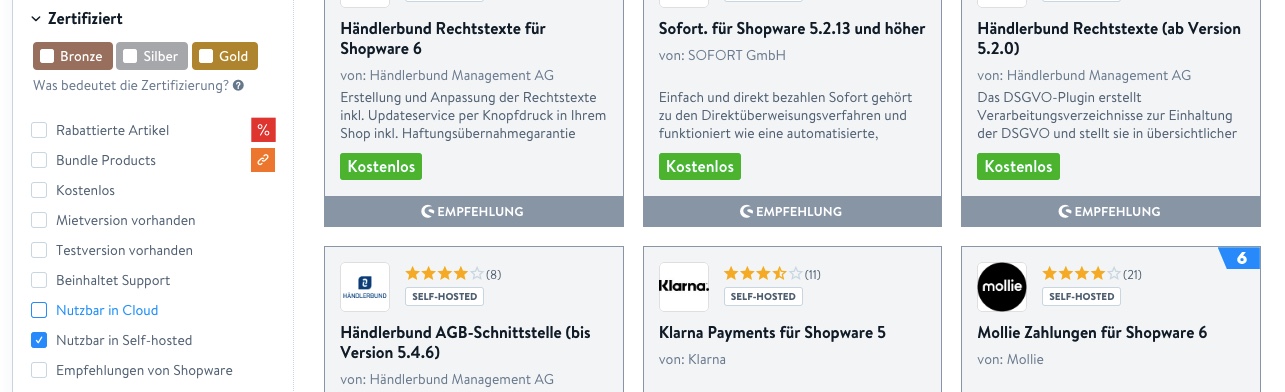Click the Händlerbund logo thumbnail
This screenshot has height=392, width=1285.
click(365, 287)
